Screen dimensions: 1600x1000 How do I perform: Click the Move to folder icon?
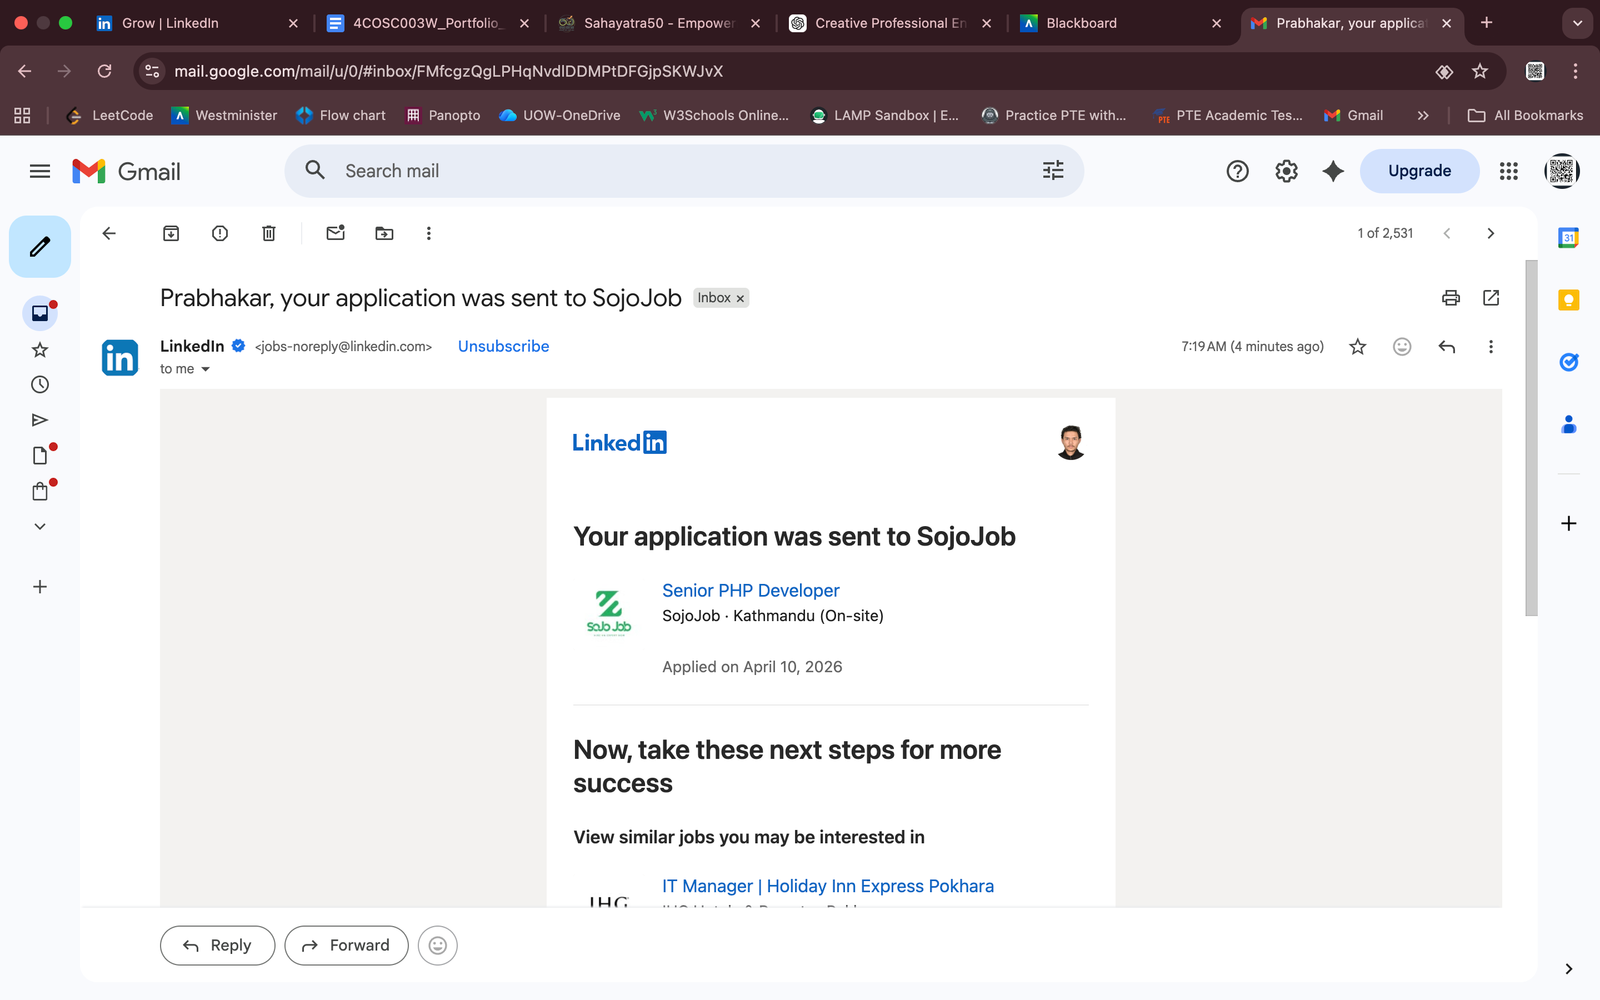384,233
